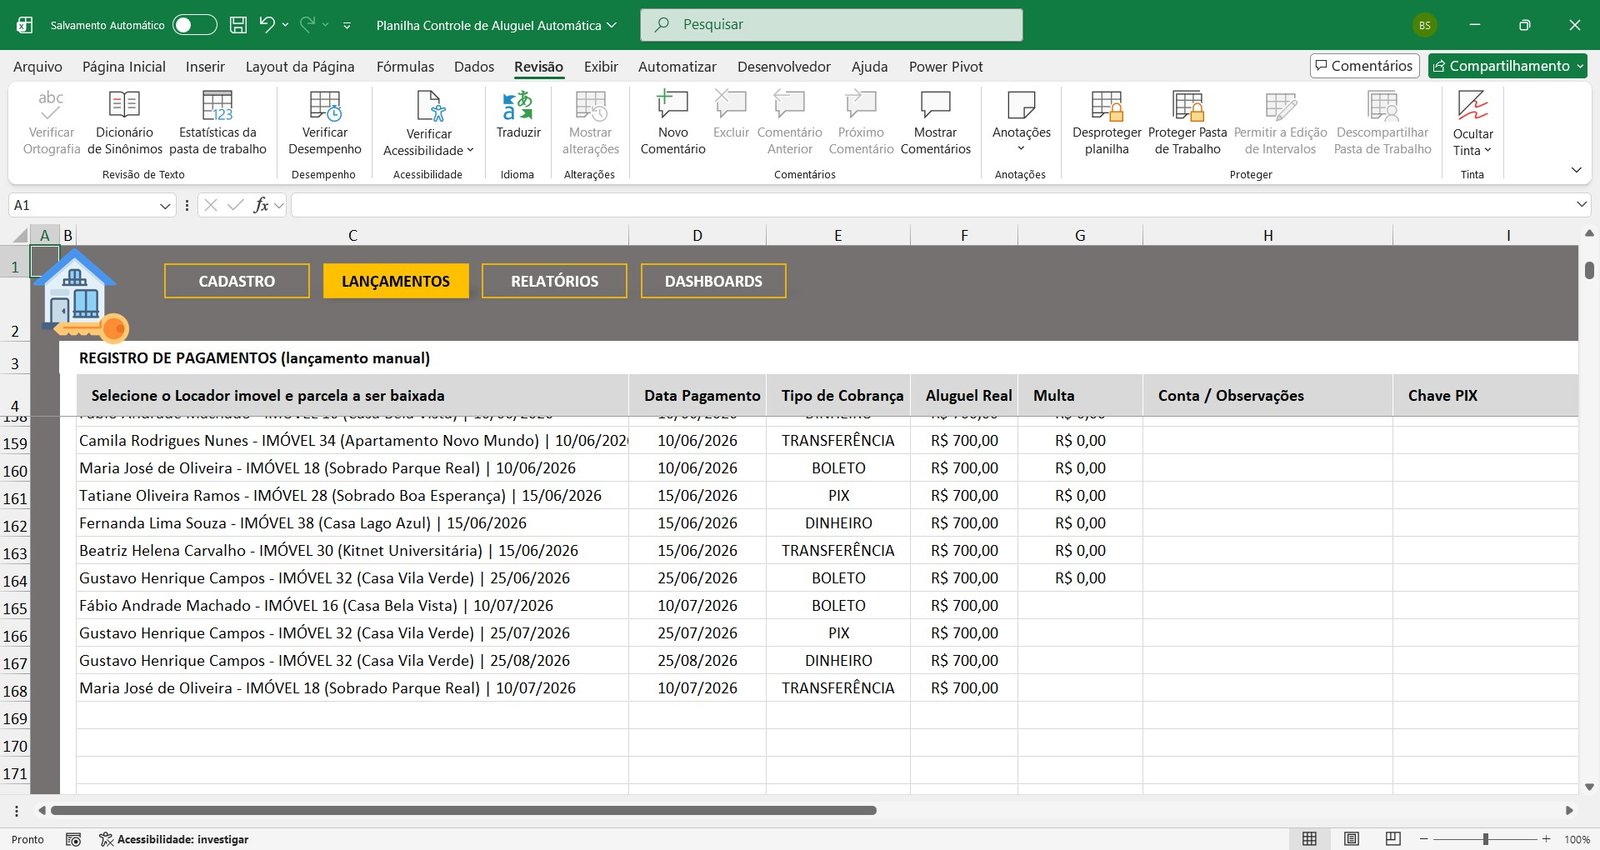1600x850 pixels.
Task: Click the Ocultar Tinta icon
Action: click(1473, 105)
